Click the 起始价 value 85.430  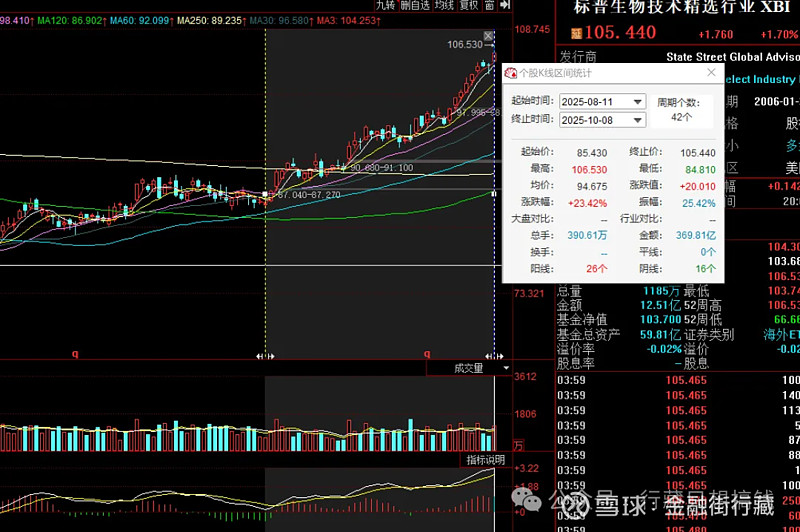click(592, 153)
